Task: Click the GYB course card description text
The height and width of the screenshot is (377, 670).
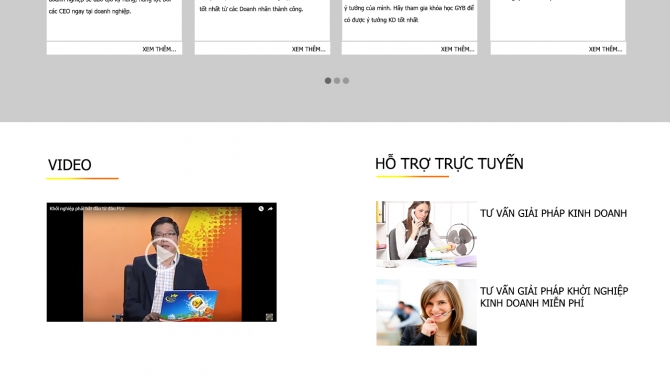Action: coord(409,14)
